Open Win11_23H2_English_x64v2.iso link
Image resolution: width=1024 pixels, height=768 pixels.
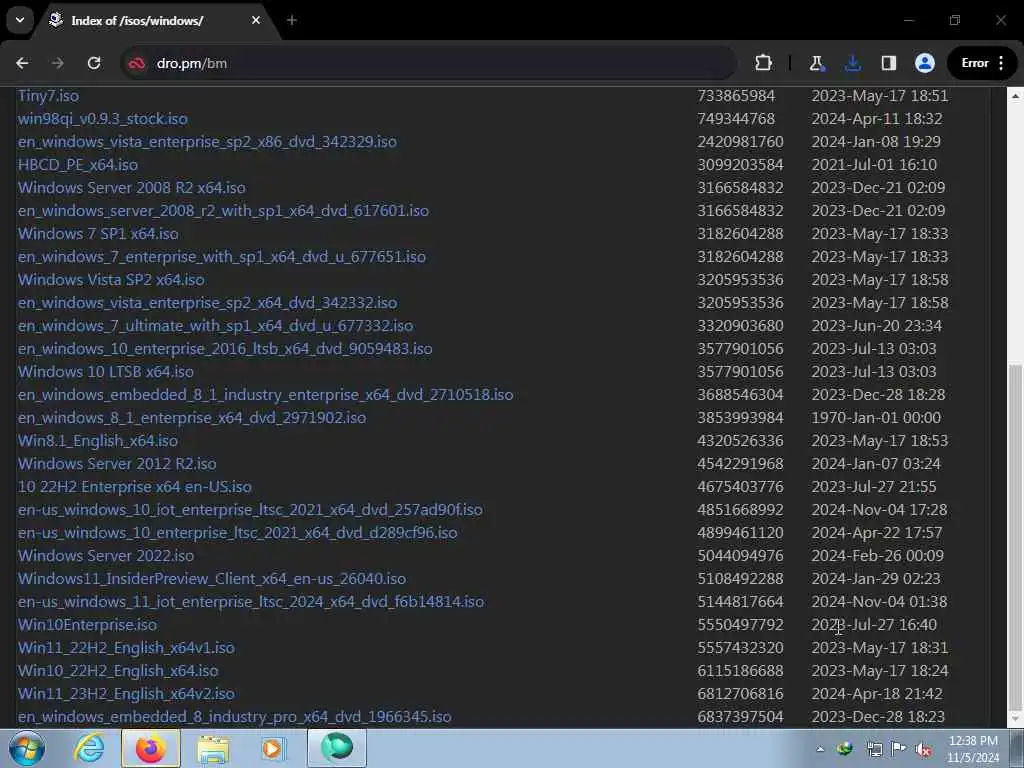pos(126,694)
